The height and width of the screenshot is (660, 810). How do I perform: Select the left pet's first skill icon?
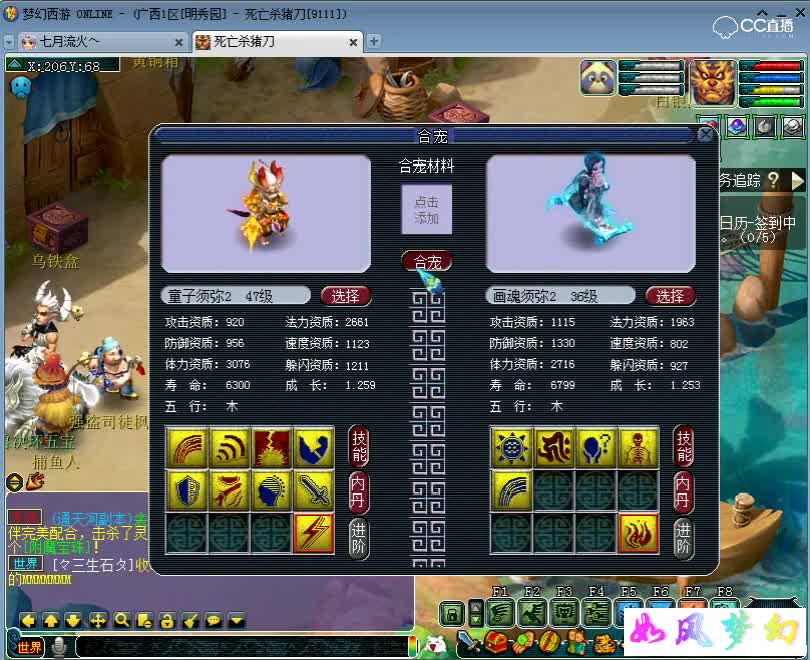click(x=187, y=447)
